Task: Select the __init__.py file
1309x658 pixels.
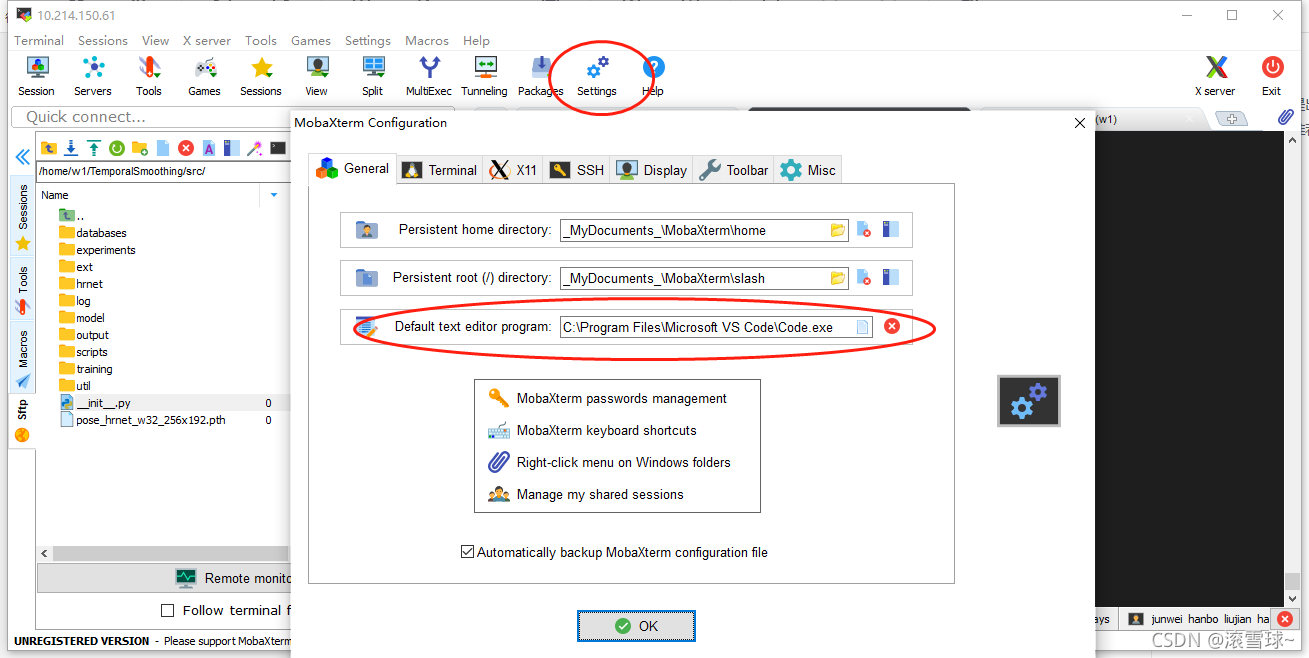Action: click(x=96, y=403)
